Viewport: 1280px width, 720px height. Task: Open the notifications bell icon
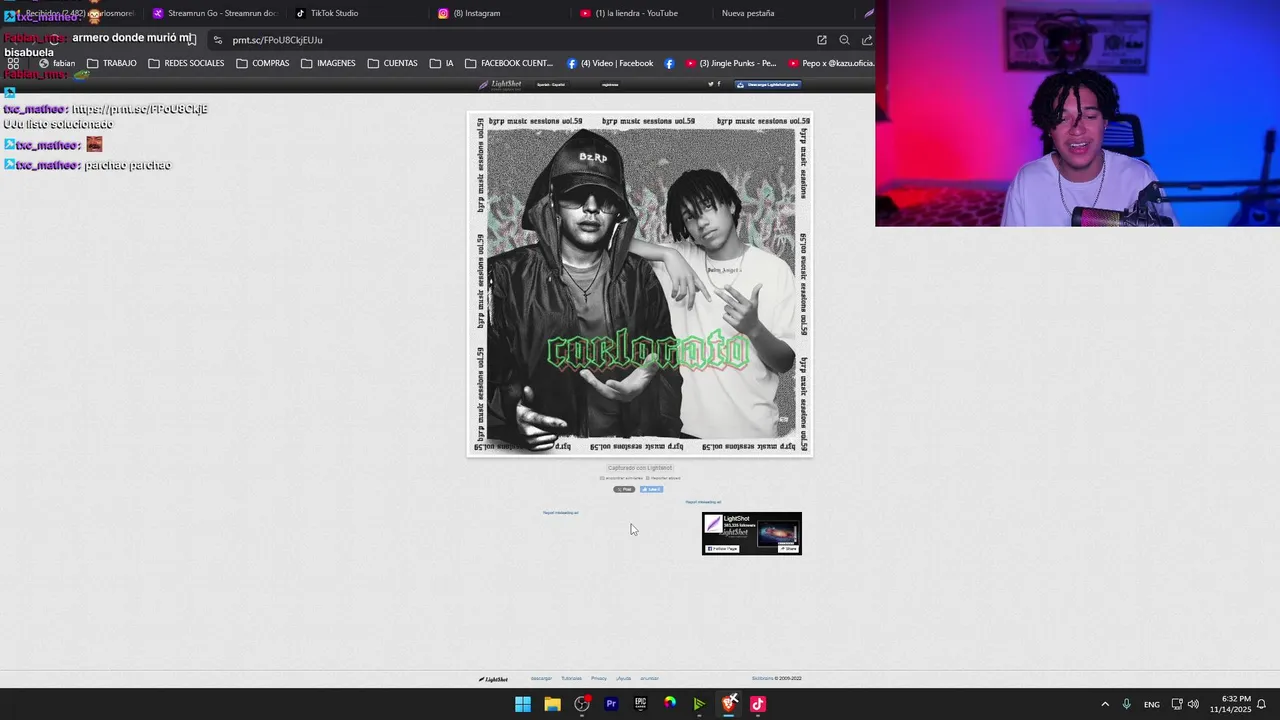click(1262, 704)
